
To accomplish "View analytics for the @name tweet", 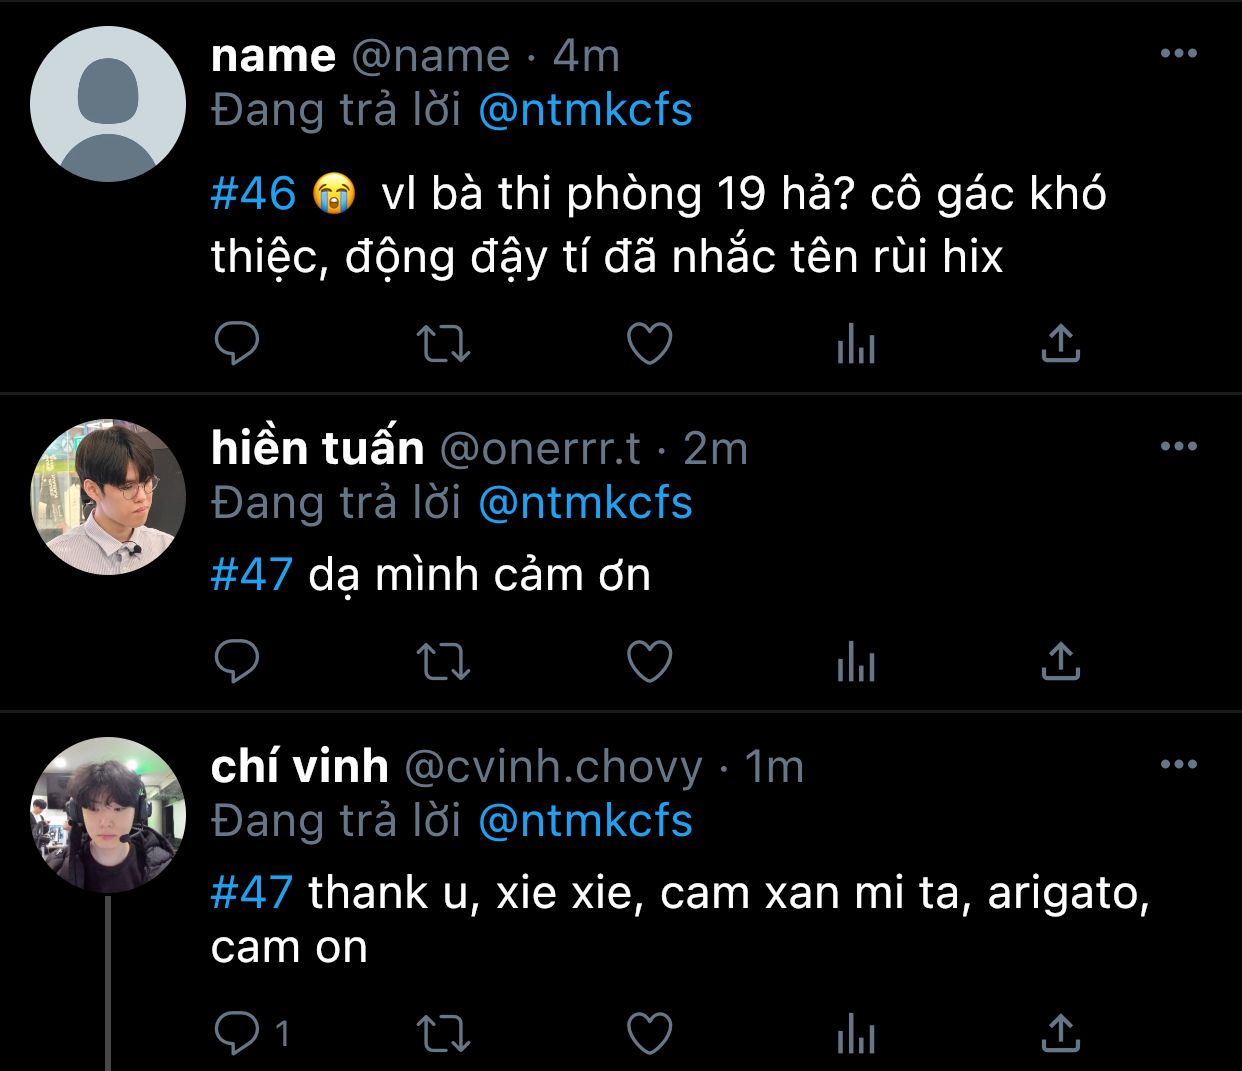I will pos(855,346).
